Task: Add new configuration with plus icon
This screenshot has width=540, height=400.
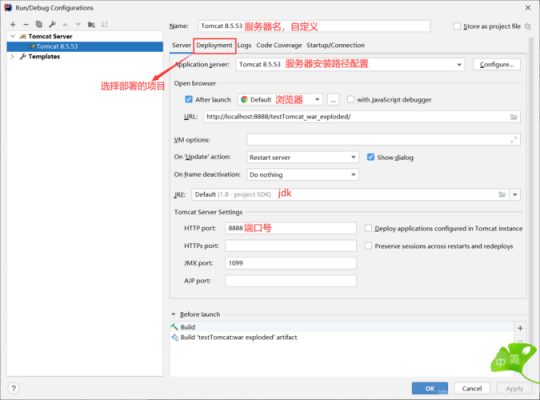Action: [x=13, y=24]
